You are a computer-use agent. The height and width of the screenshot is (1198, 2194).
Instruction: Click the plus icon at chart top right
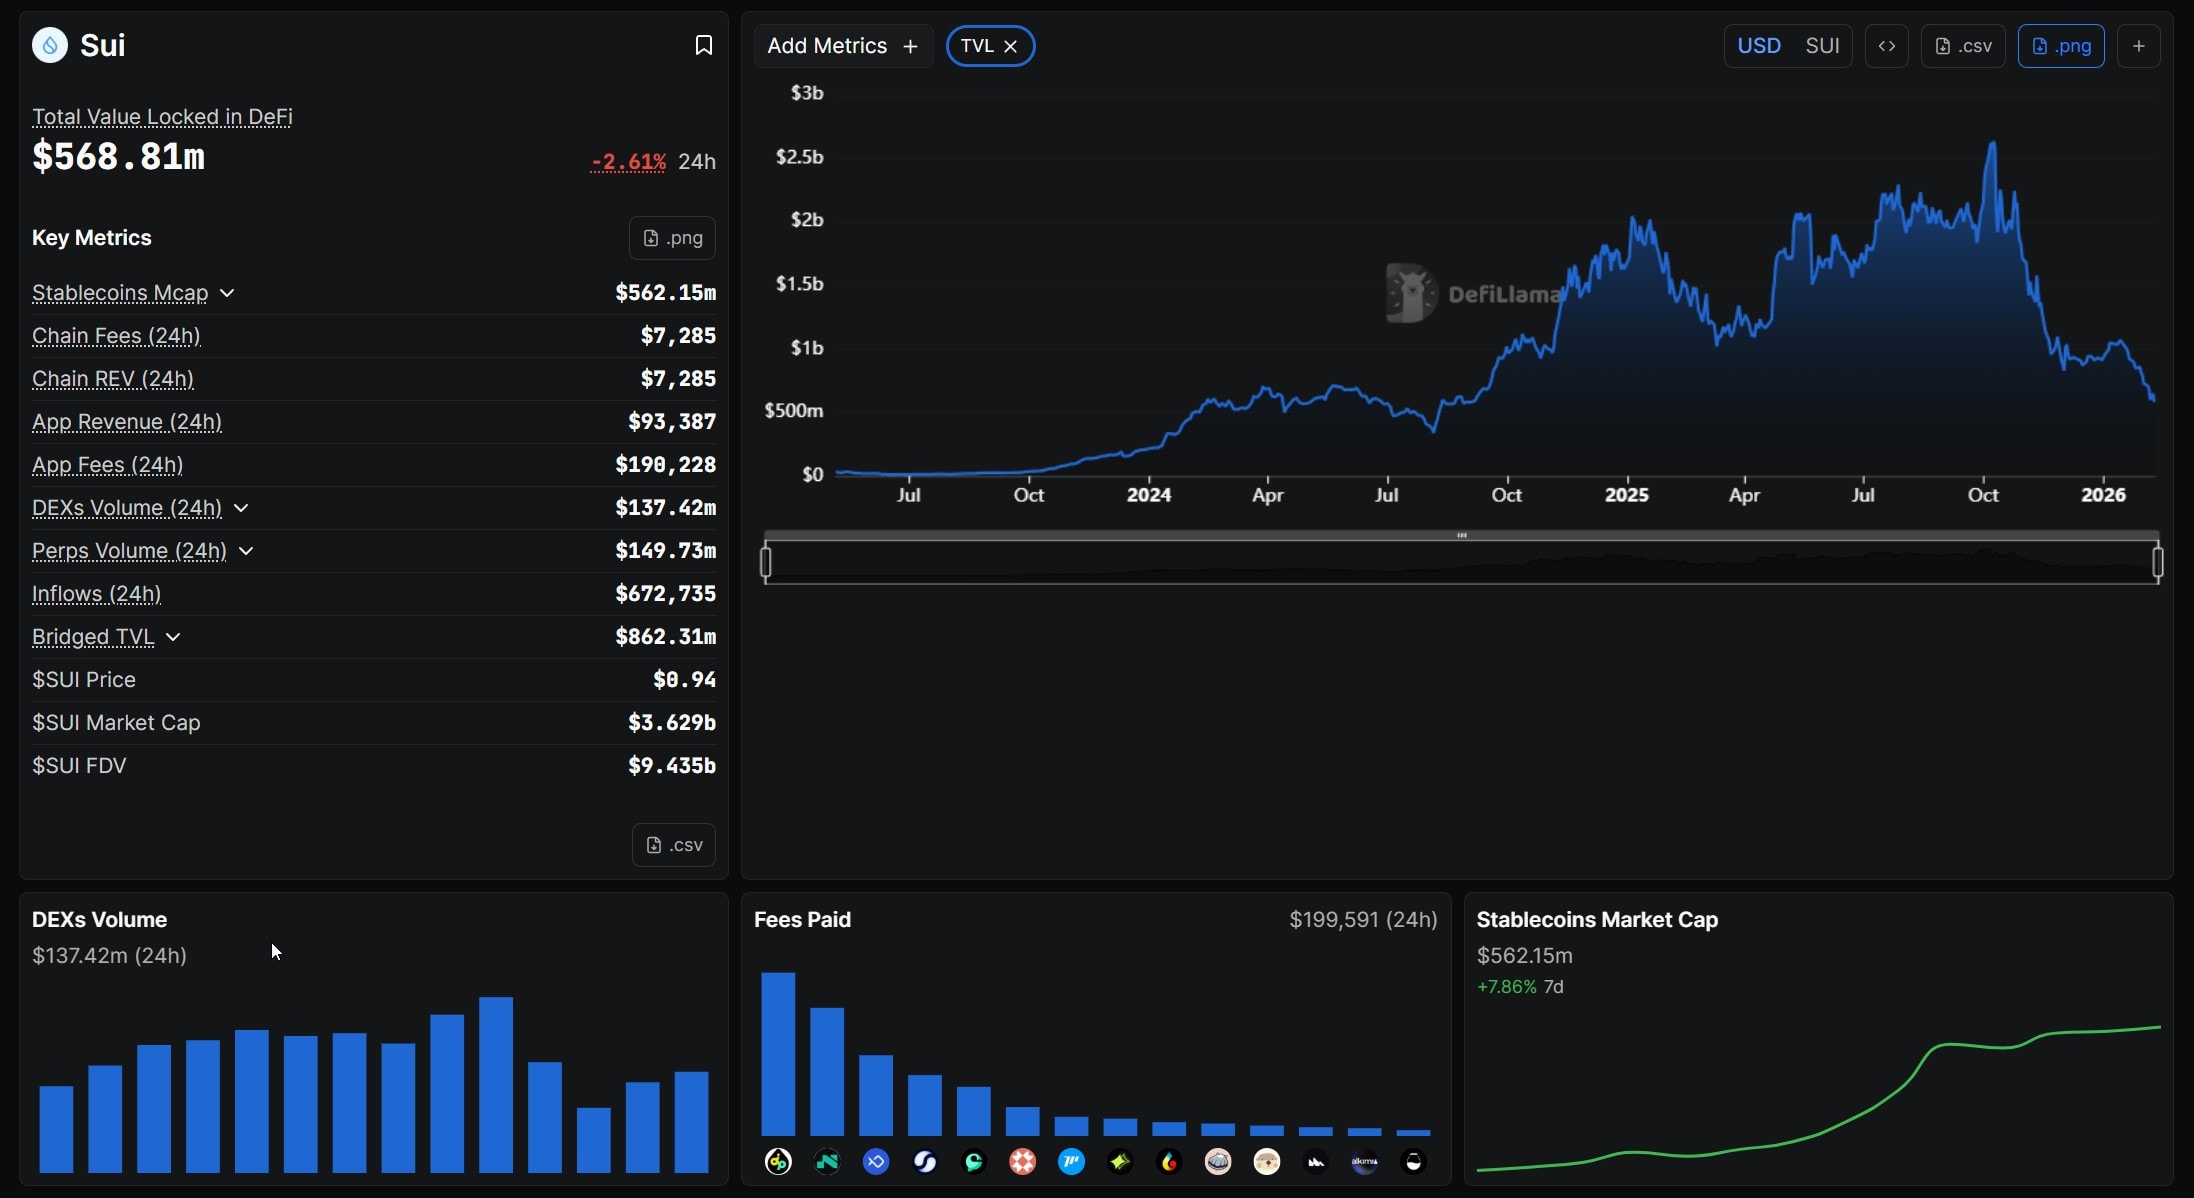[x=2138, y=46]
